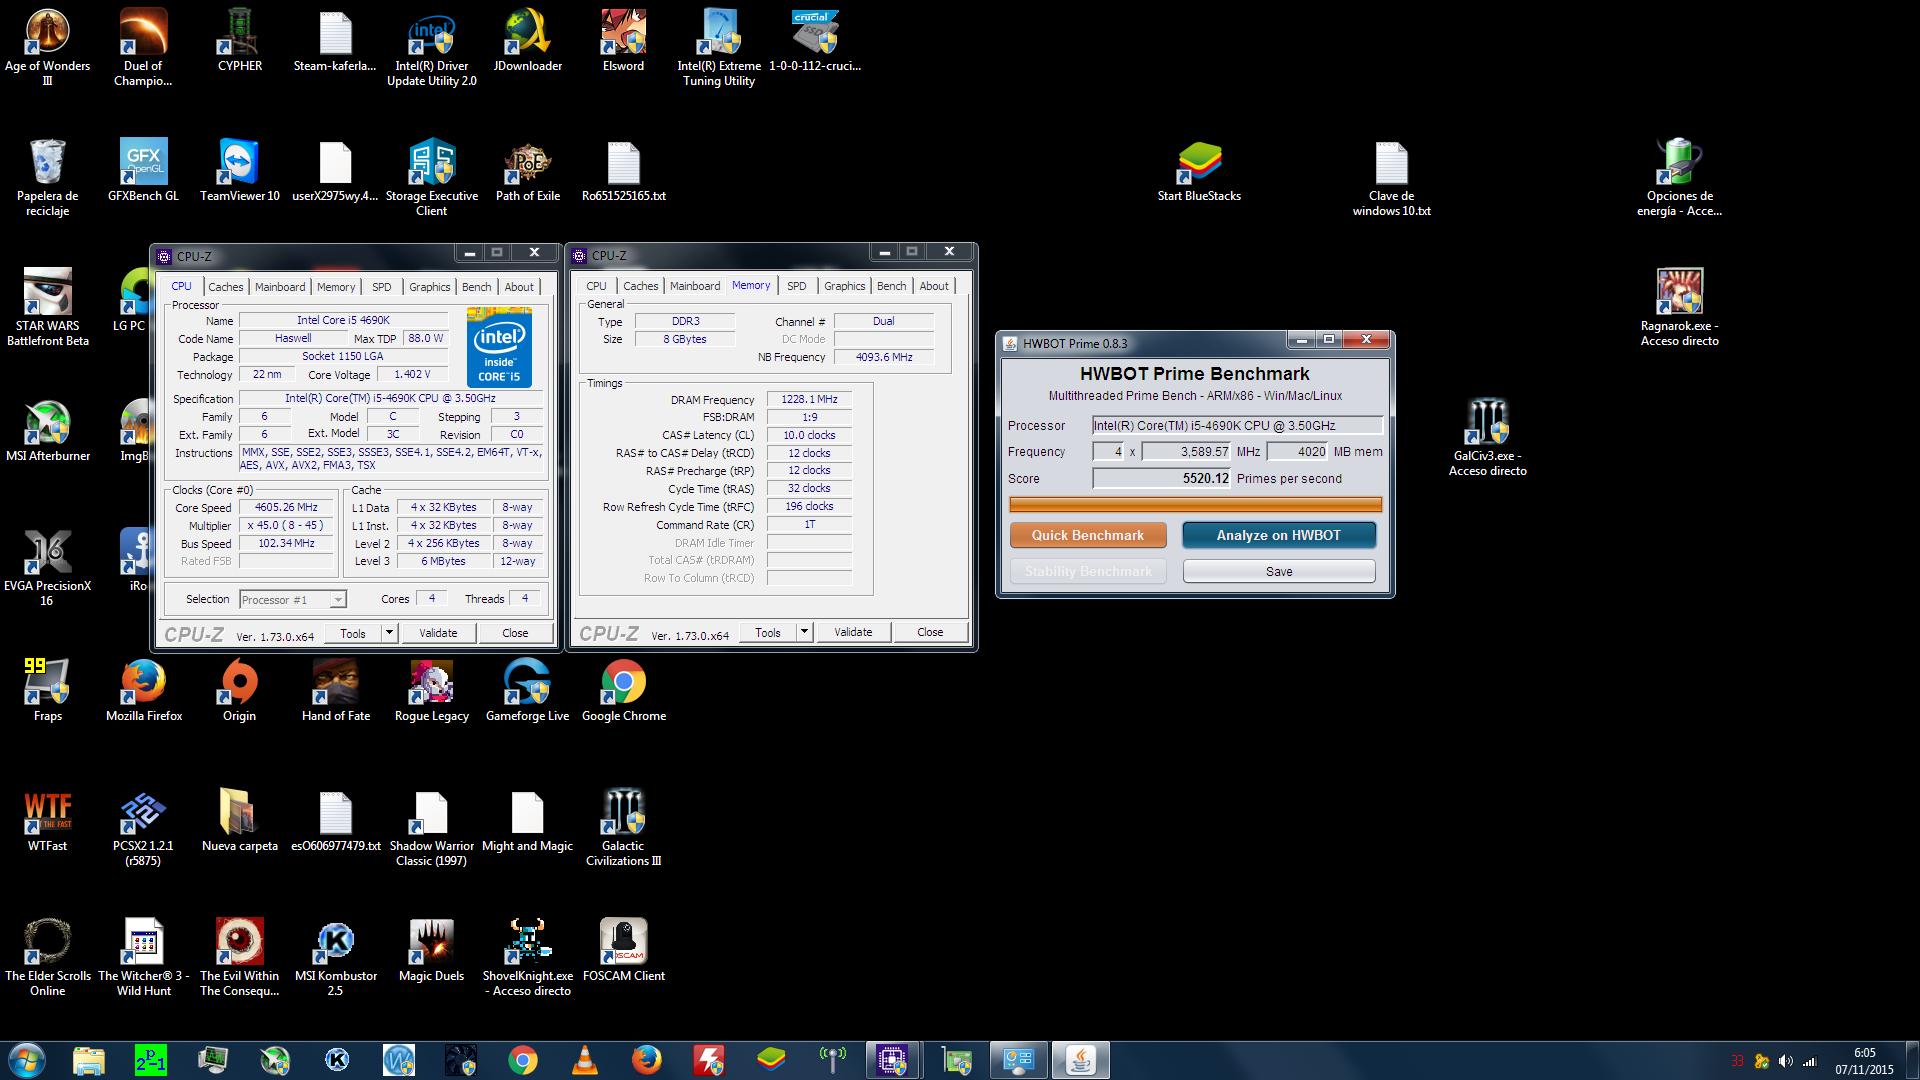Viewport: 1920px width, 1080px height.
Task: Open the Start BlueStacks desktop icon
Action: coord(1199,170)
